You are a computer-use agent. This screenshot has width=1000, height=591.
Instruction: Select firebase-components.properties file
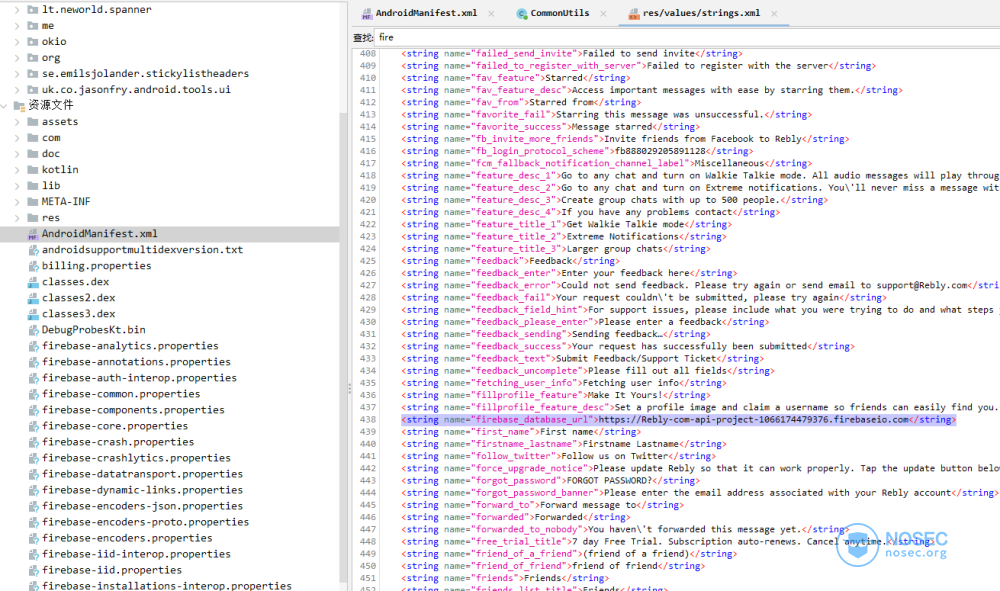(x=133, y=410)
